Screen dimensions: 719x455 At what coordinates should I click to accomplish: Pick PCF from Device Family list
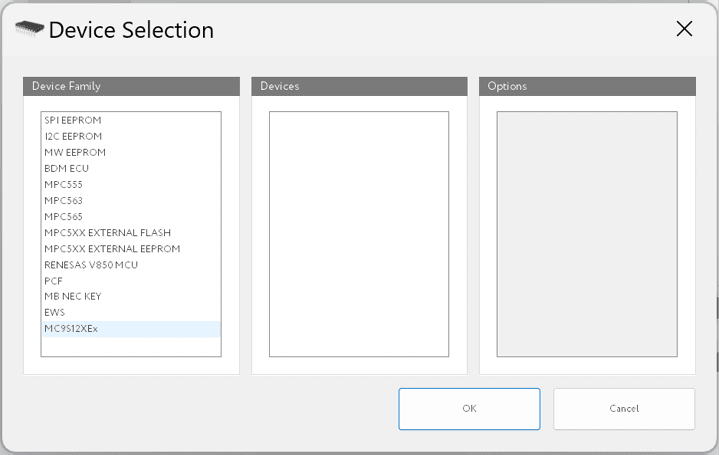[54, 280]
